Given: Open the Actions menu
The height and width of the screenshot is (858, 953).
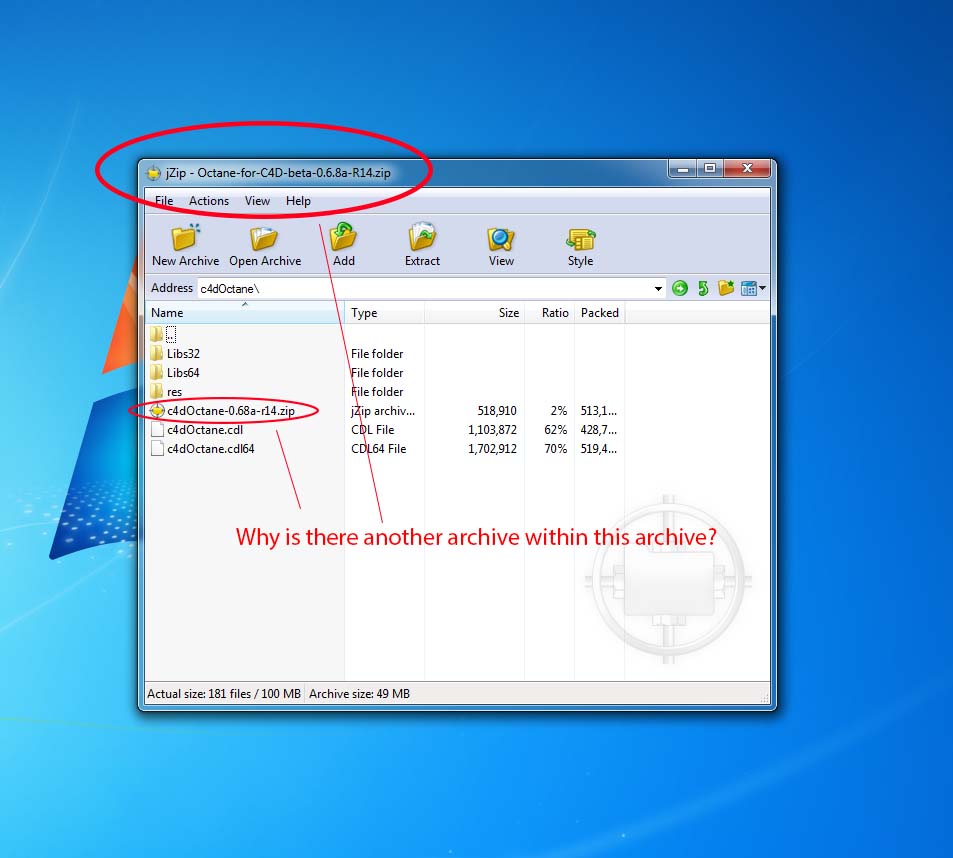Looking at the screenshot, I should [x=208, y=201].
